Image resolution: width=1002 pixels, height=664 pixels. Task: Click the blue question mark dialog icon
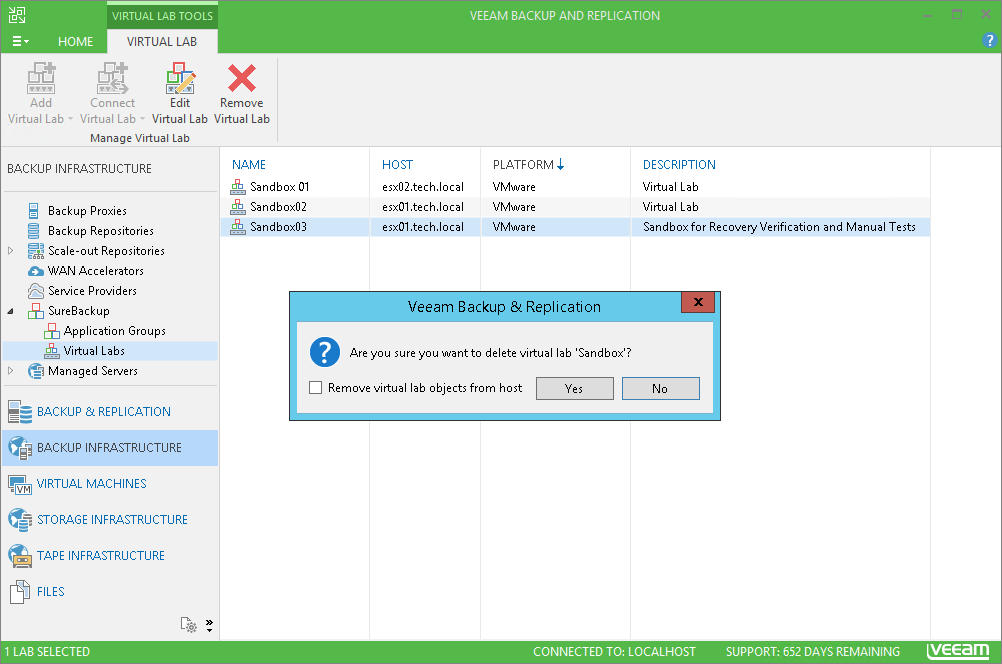coord(325,352)
